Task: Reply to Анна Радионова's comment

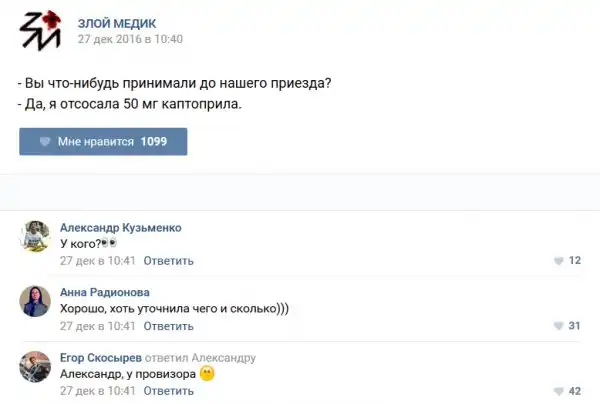Action: [168, 326]
